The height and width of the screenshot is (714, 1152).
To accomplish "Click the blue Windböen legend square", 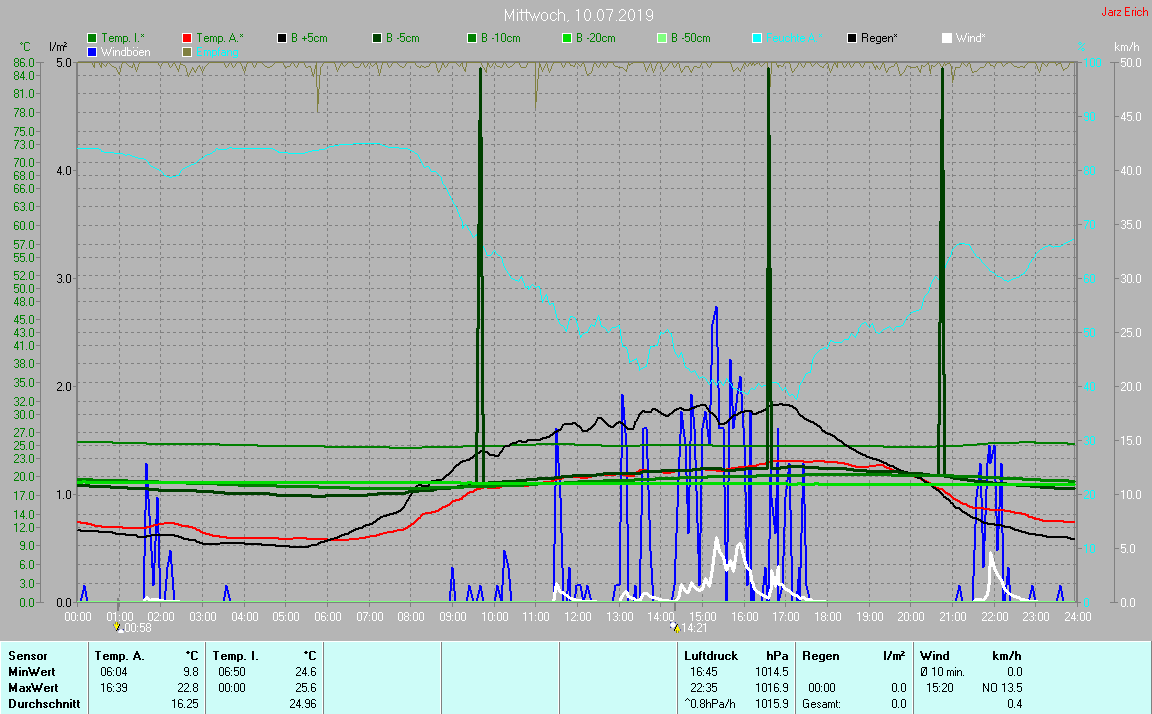I will point(93,51).
